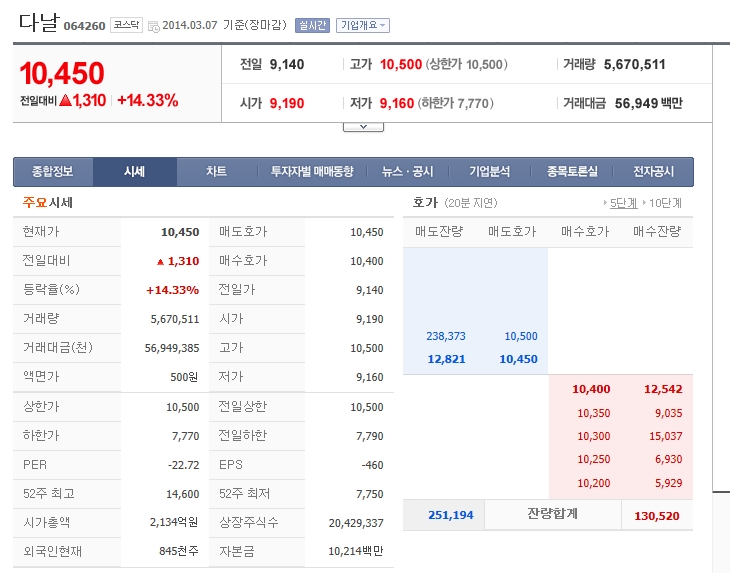The width and height of the screenshot is (730, 573).
Task: Select the 코스닥 market badge
Action: (126, 25)
